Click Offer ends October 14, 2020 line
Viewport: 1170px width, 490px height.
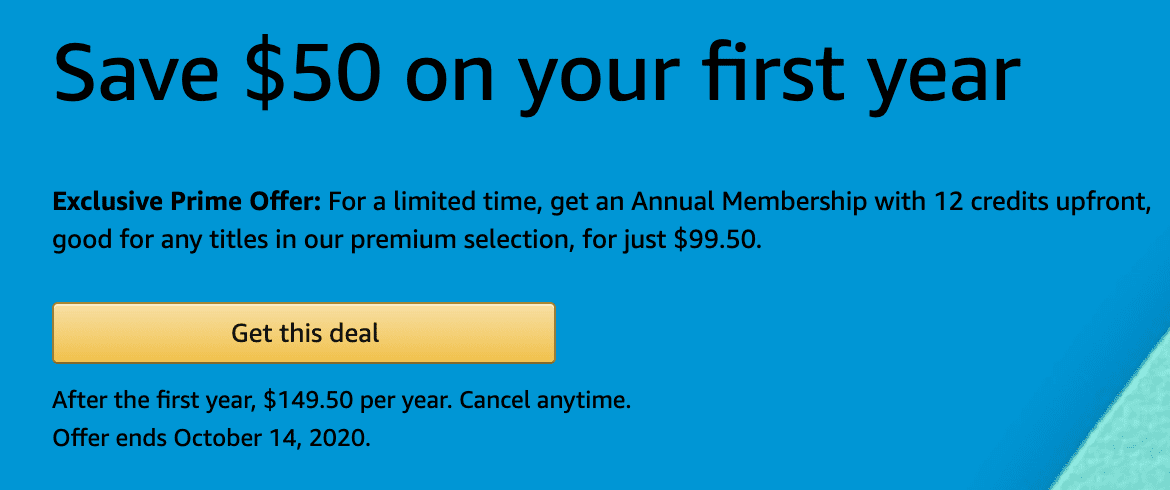pyautogui.click(x=211, y=438)
